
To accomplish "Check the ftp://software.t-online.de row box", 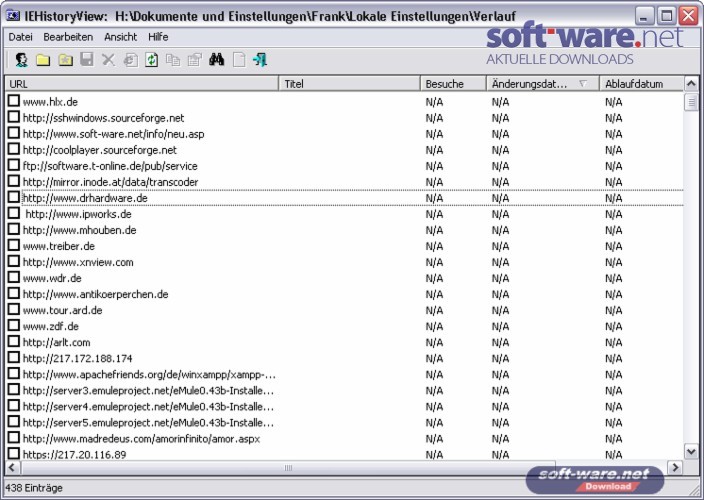I will coord(14,165).
